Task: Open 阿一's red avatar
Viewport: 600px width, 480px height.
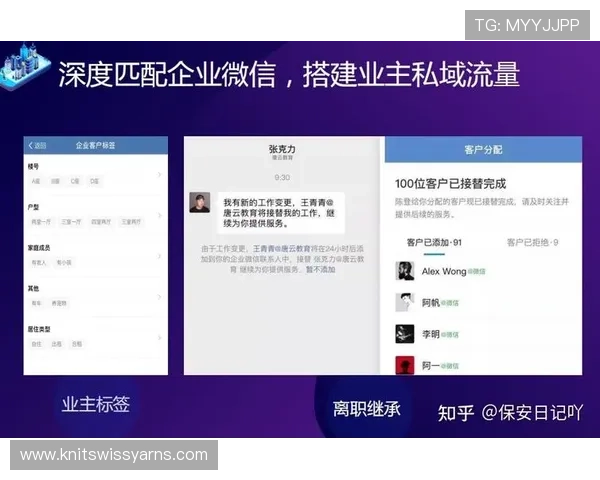Action: coord(404,365)
